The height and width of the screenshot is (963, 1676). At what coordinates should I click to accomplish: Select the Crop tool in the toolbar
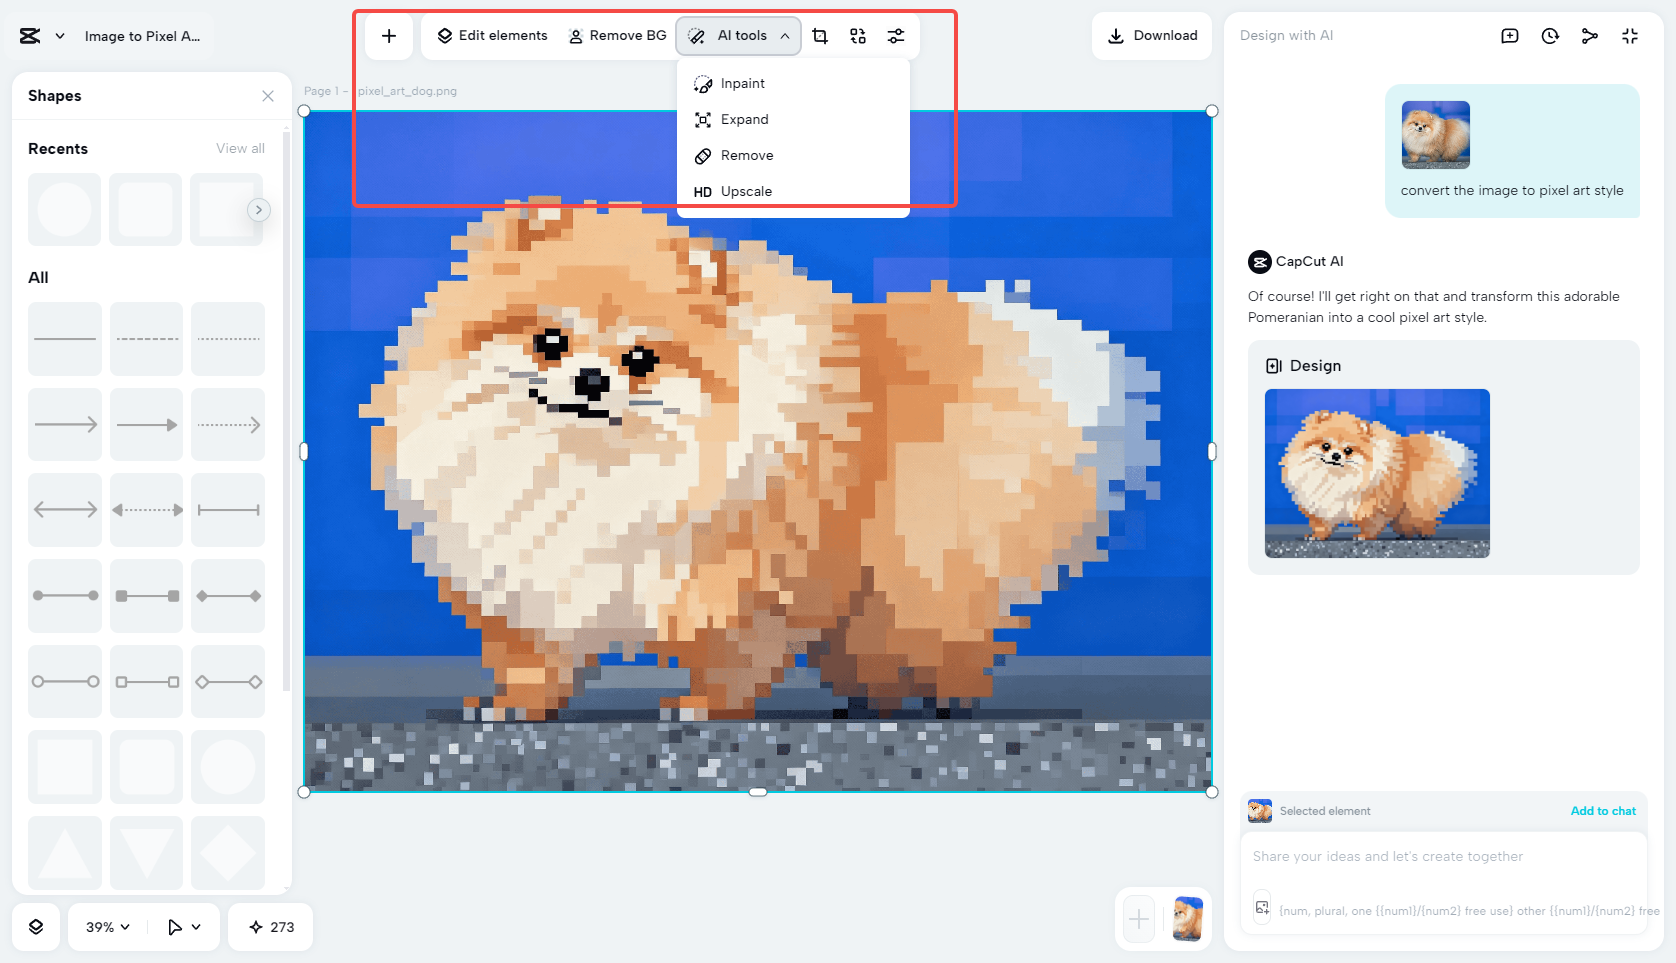(x=819, y=35)
